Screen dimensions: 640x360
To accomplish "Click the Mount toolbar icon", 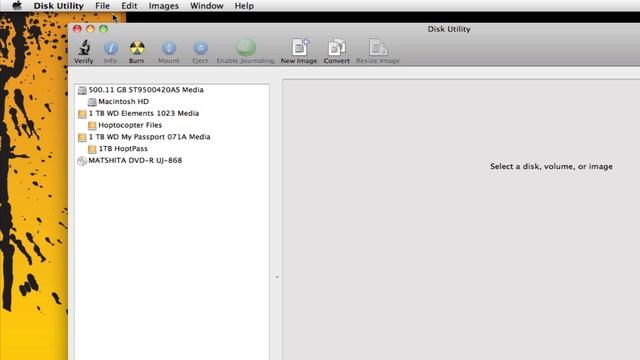I will click(x=169, y=48).
